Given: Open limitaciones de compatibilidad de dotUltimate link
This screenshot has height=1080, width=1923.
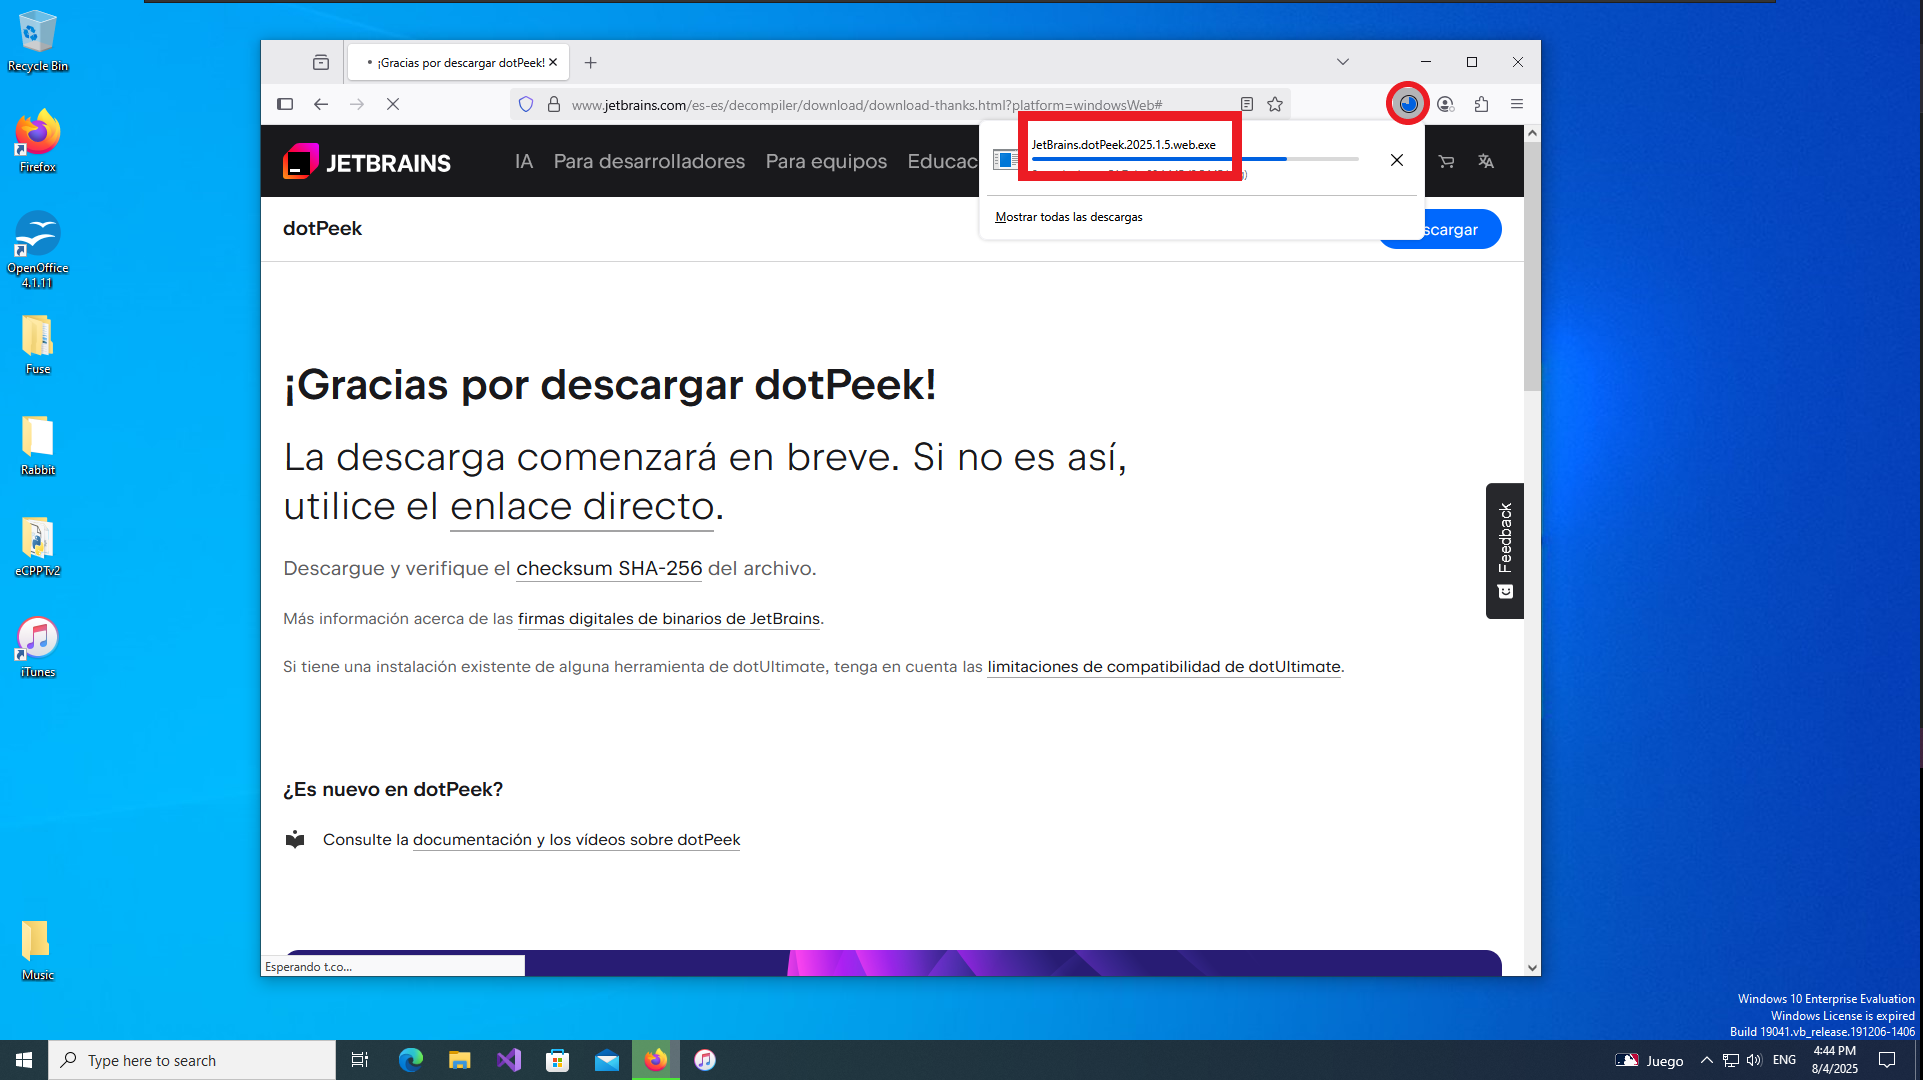Looking at the screenshot, I should (x=1164, y=667).
